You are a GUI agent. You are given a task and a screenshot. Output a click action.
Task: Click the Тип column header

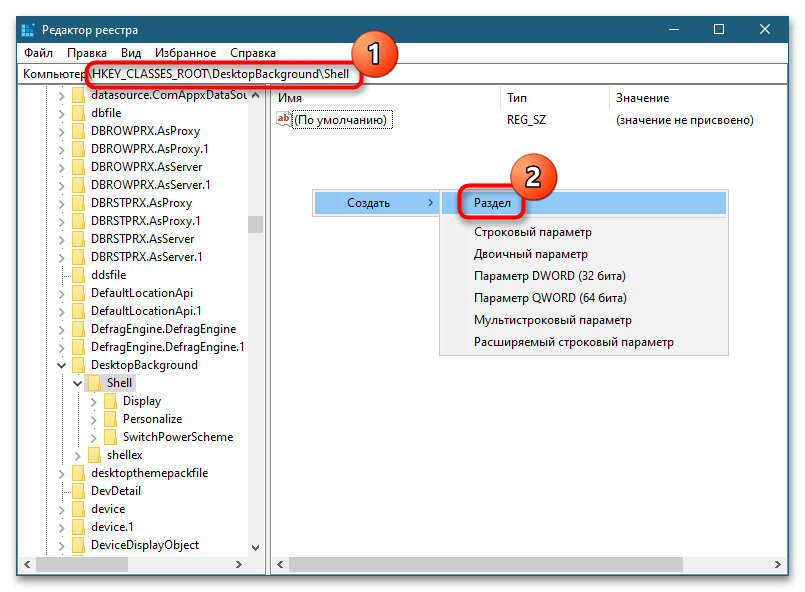pos(517,98)
